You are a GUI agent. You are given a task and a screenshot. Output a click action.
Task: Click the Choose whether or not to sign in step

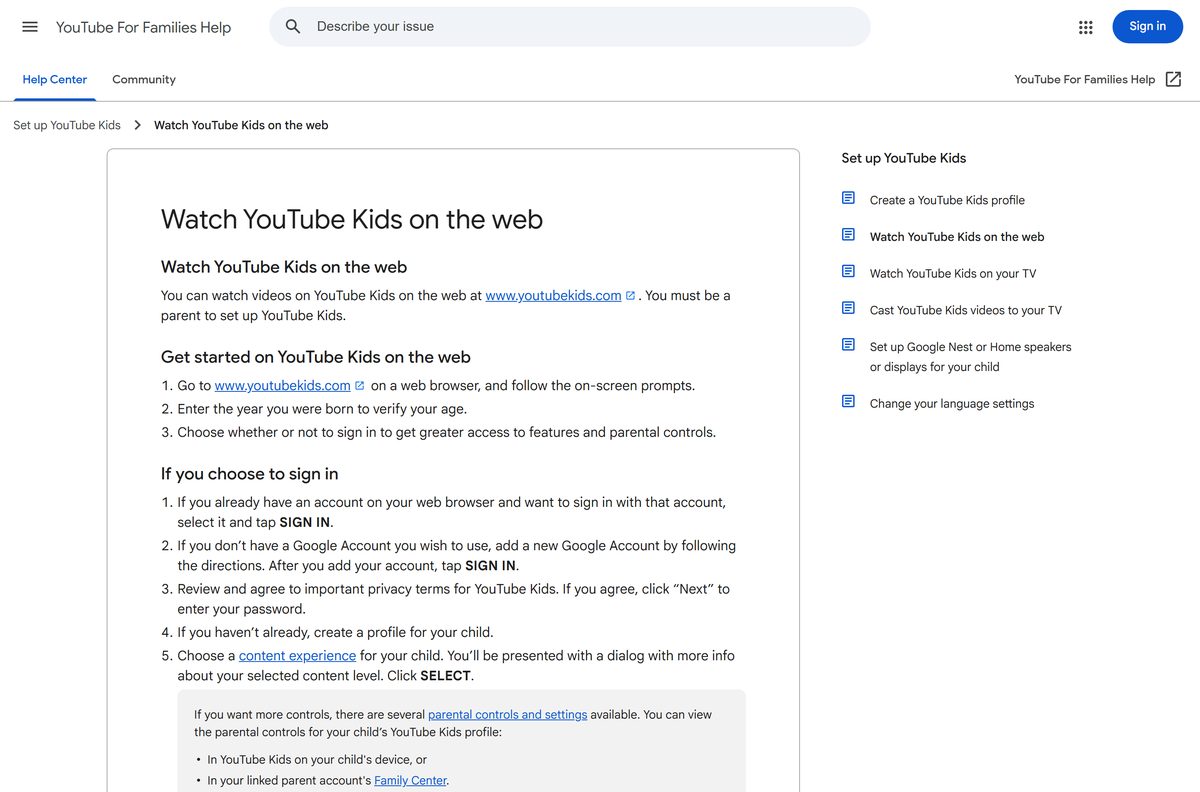[x=447, y=433]
